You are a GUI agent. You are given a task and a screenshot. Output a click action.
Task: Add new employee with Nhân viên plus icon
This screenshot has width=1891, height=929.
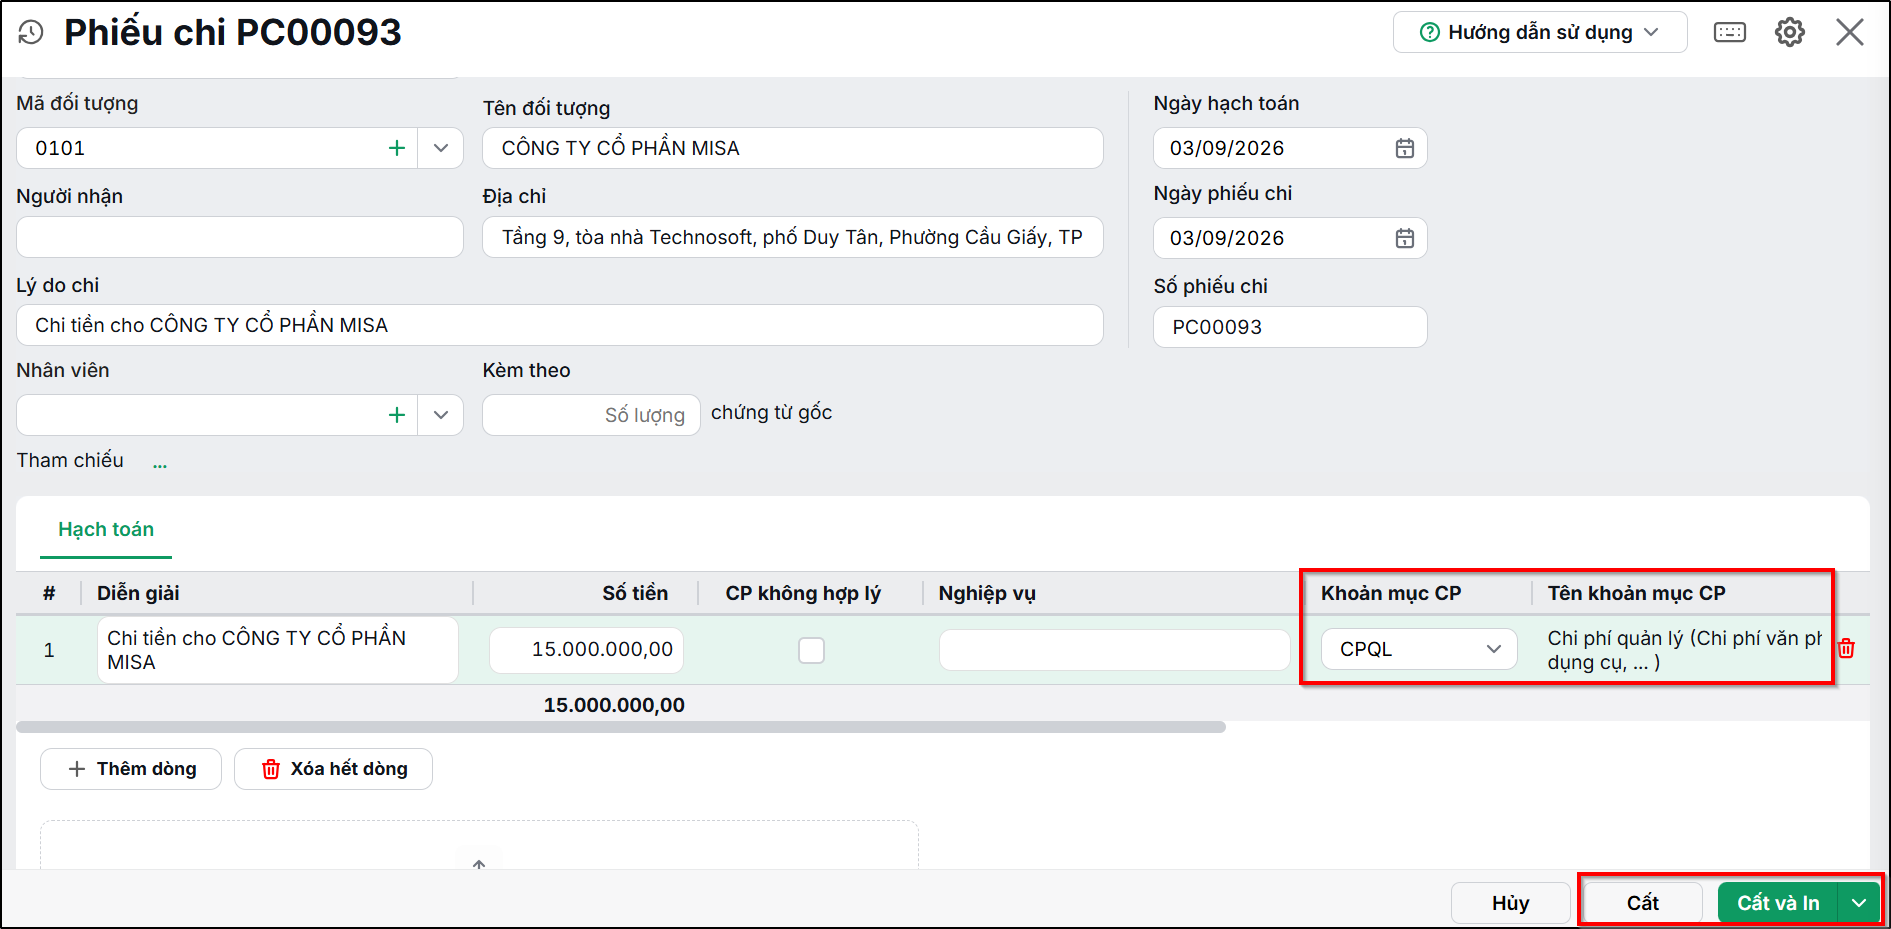pos(397,415)
